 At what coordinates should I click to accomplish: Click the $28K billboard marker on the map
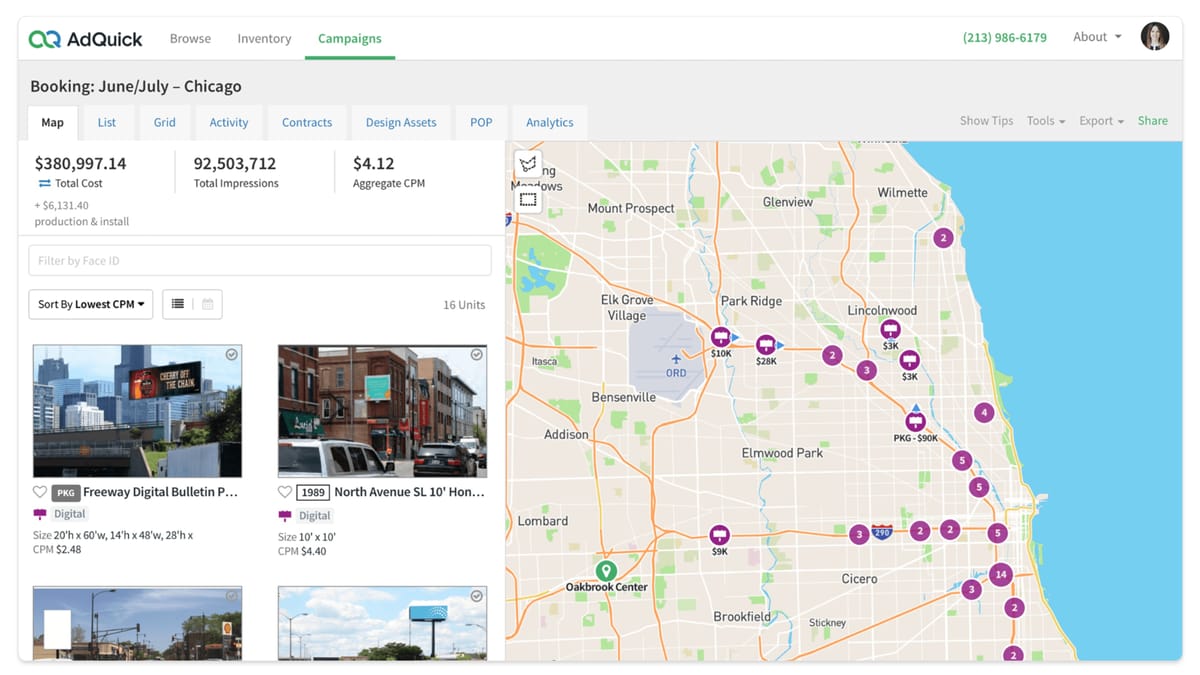tap(766, 345)
